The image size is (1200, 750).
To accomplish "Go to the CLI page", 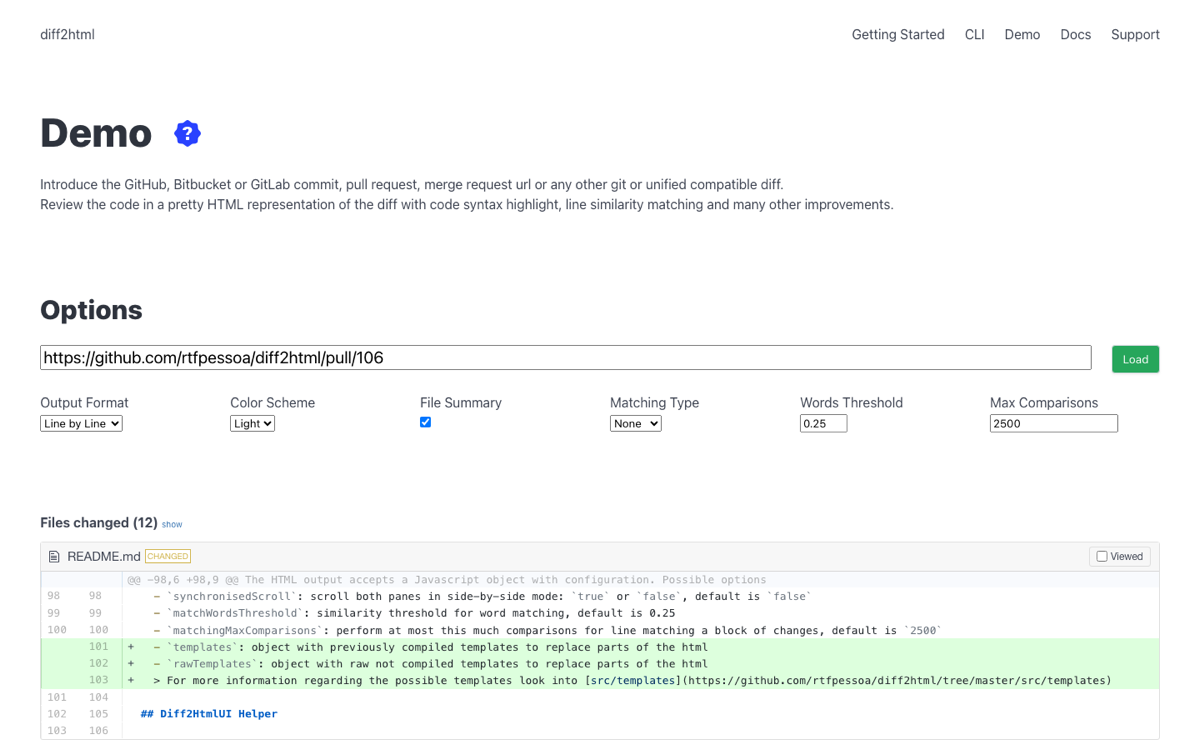I will [975, 34].
